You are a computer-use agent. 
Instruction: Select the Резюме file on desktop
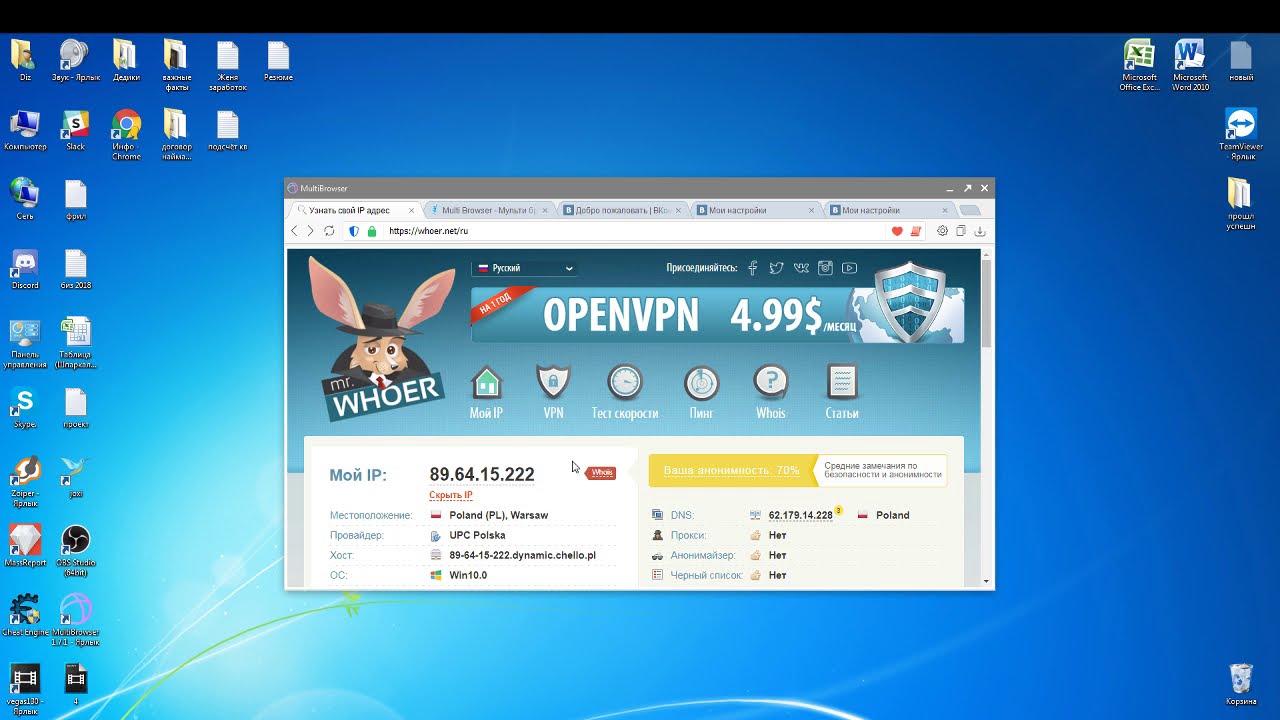(x=278, y=62)
